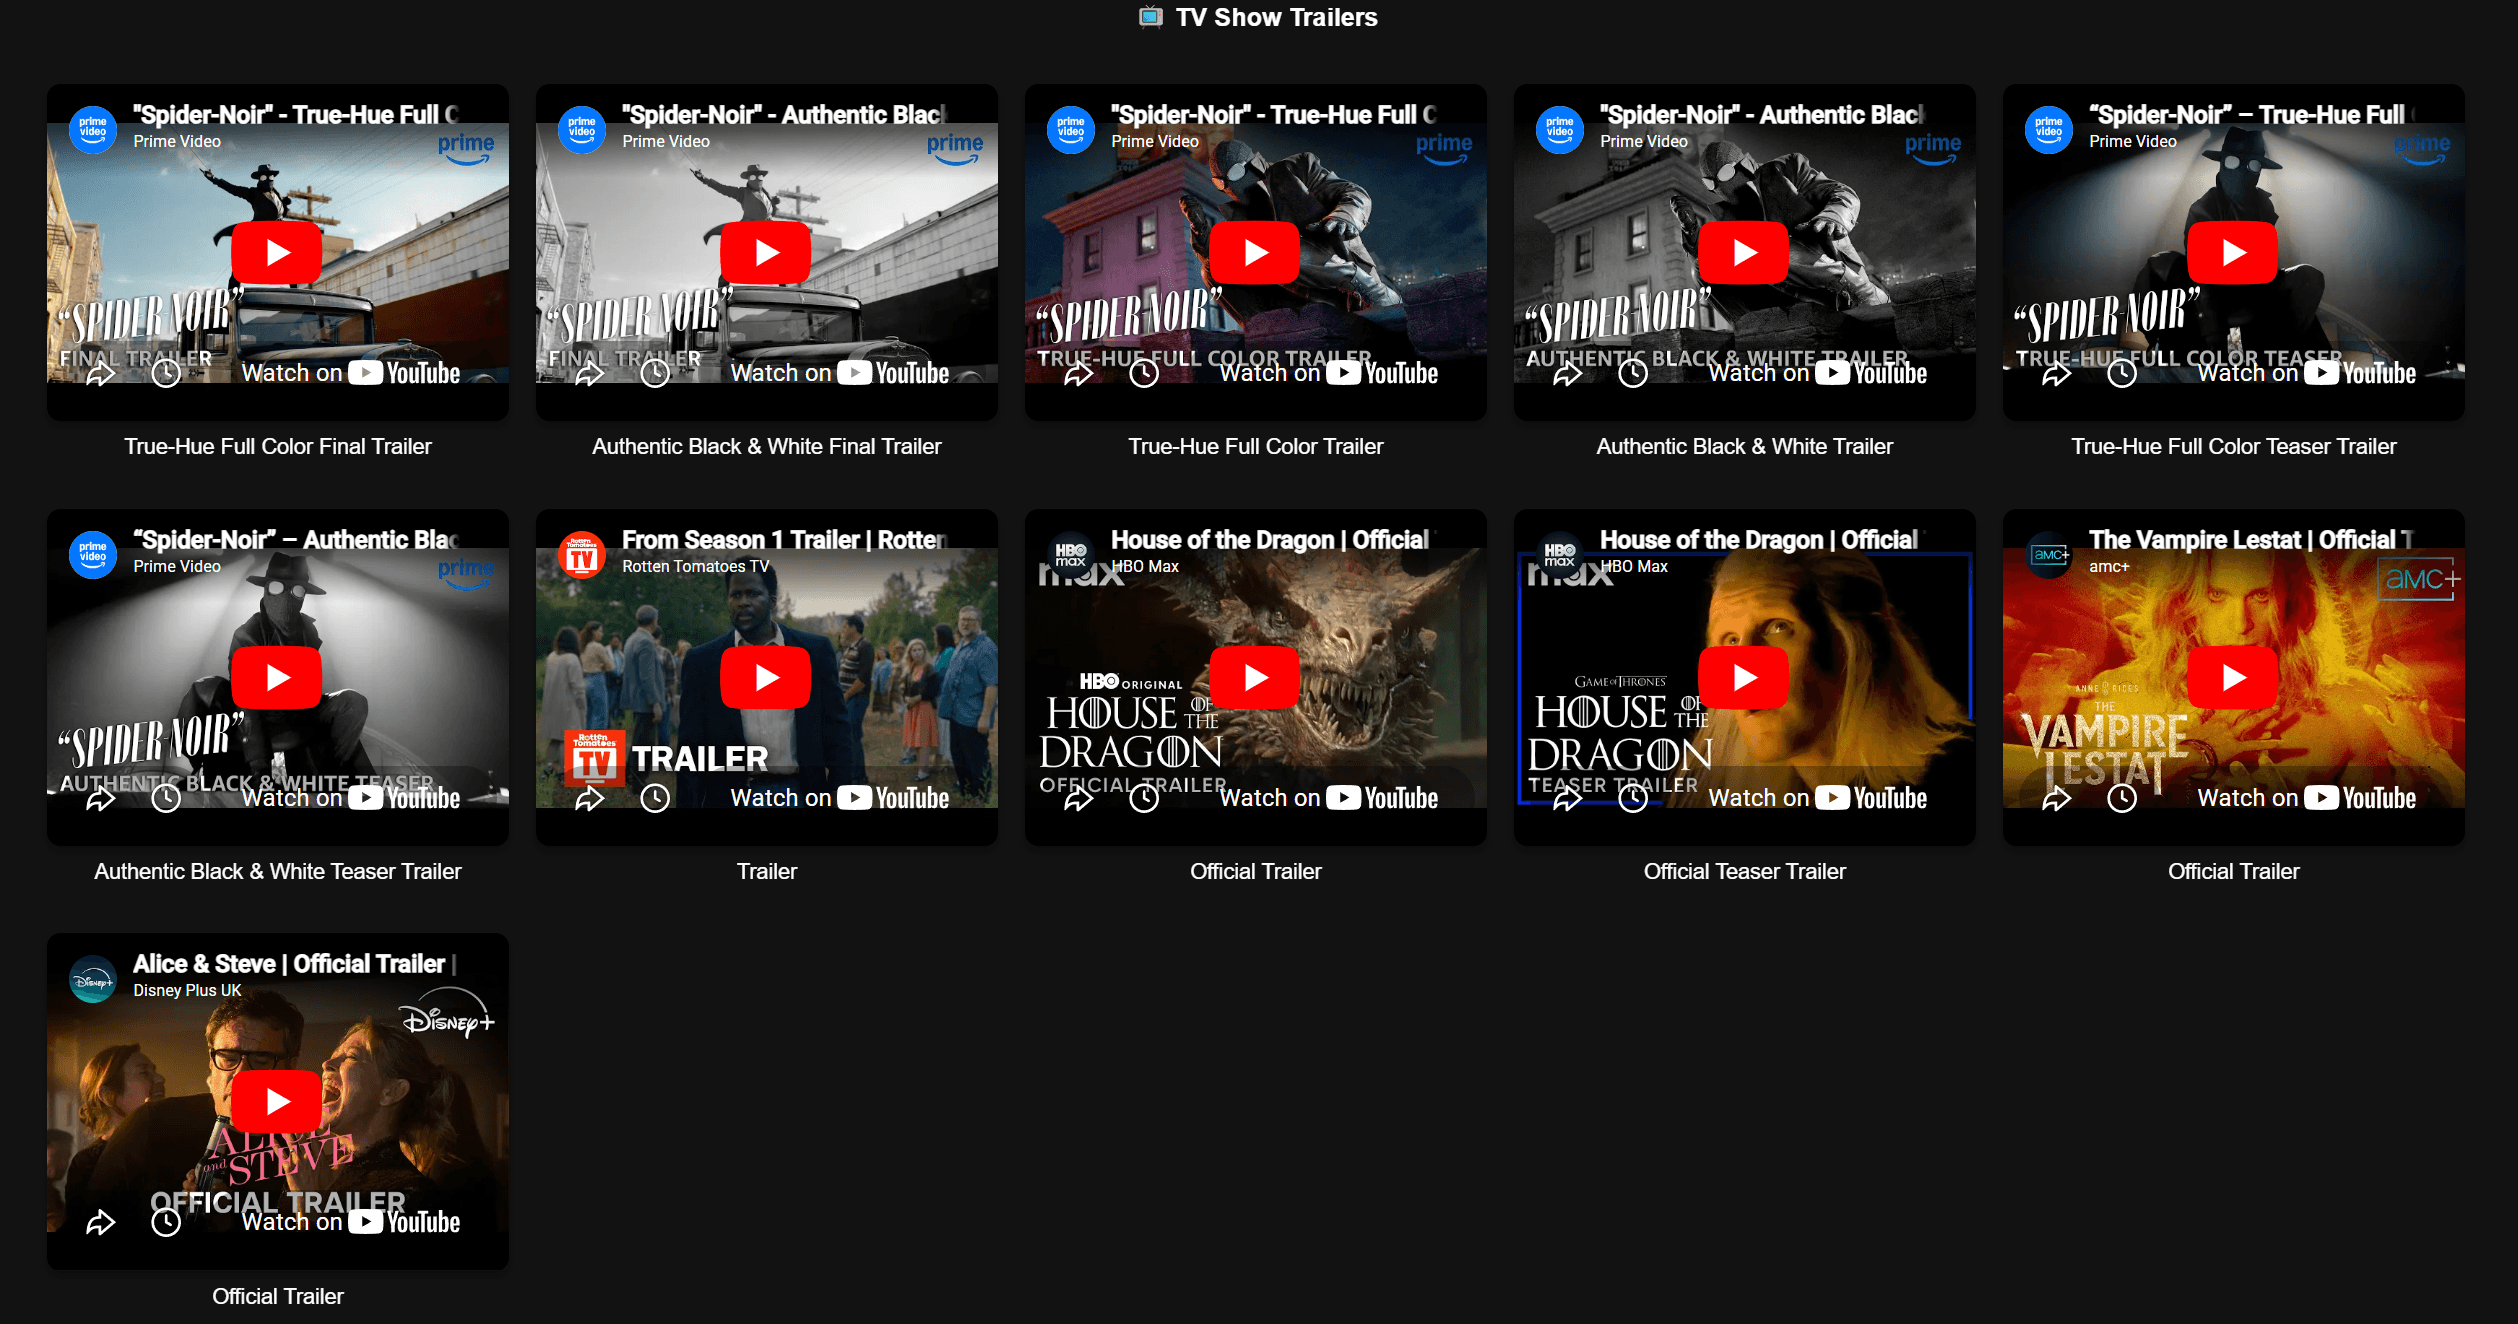2518x1324 pixels.
Task: Click caption 'Authentic Black & White Teaser Trailer'
Action: pyautogui.click(x=278, y=871)
